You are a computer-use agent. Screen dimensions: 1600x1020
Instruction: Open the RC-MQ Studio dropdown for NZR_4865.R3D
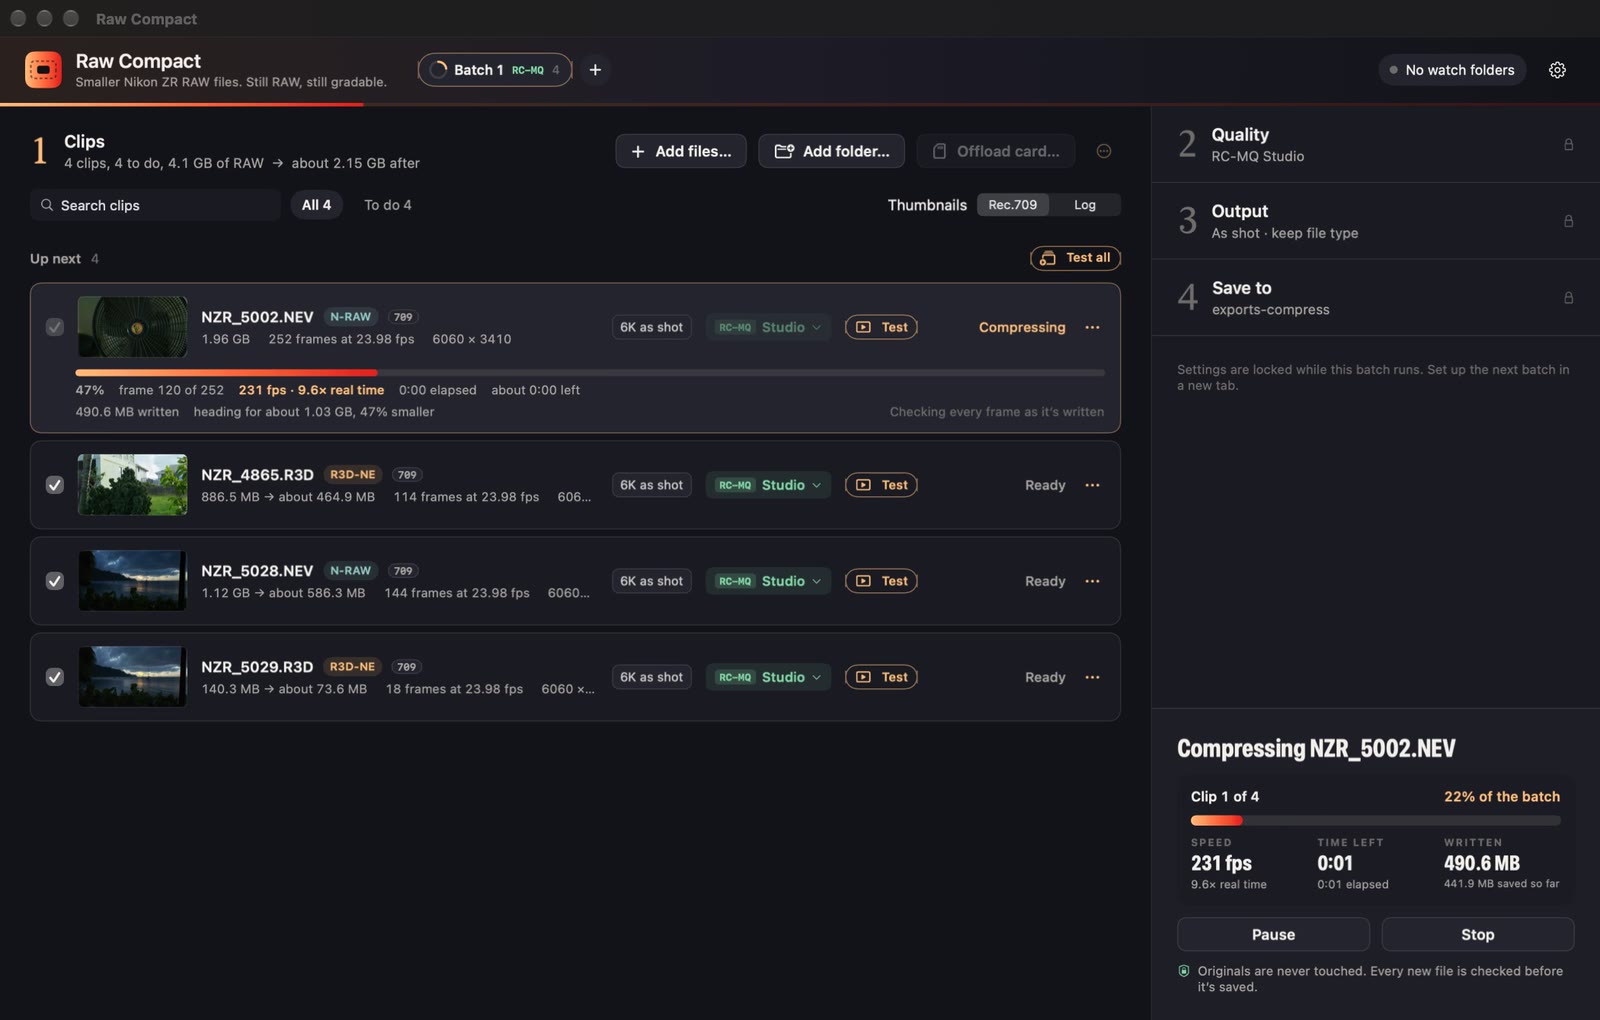click(x=768, y=485)
